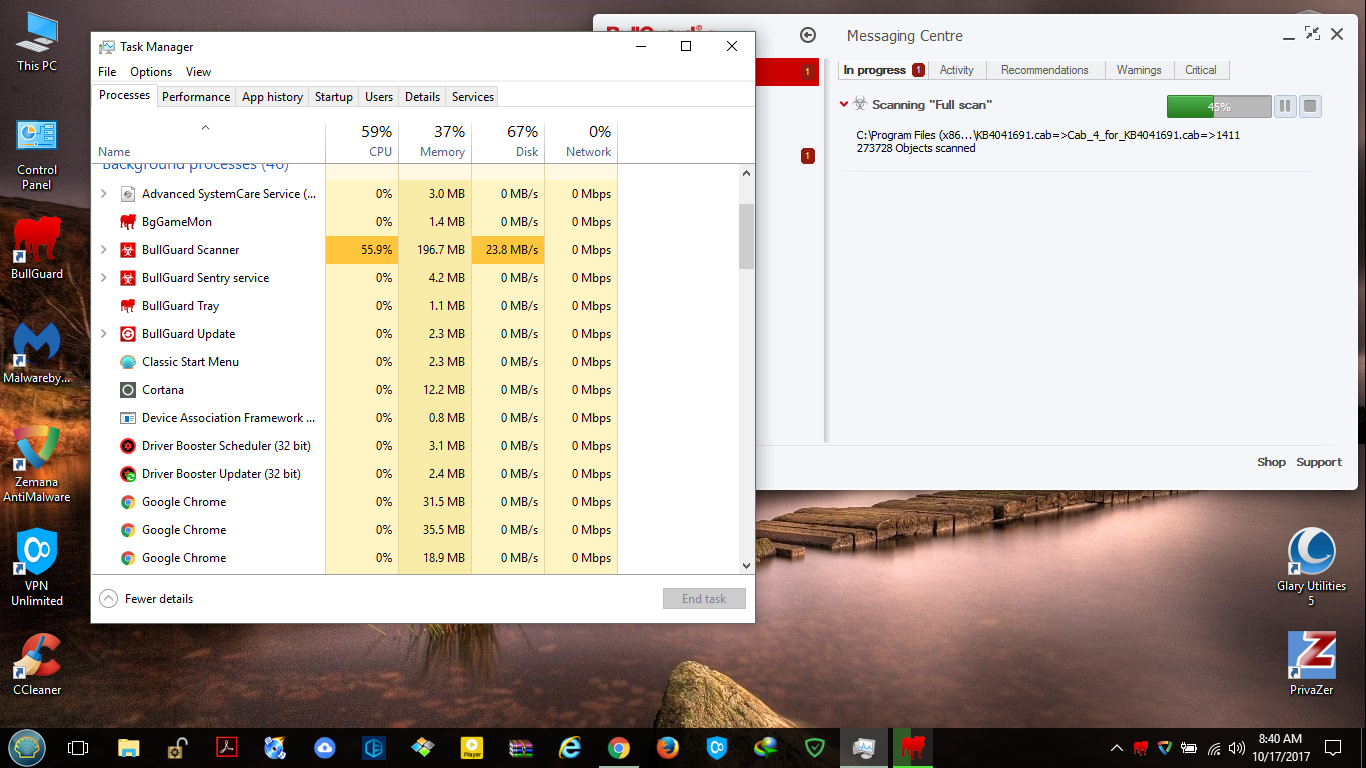The width and height of the screenshot is (1366, 768).
Task: Click the full scan 45% progress bar
Action: coord(1219,106)
